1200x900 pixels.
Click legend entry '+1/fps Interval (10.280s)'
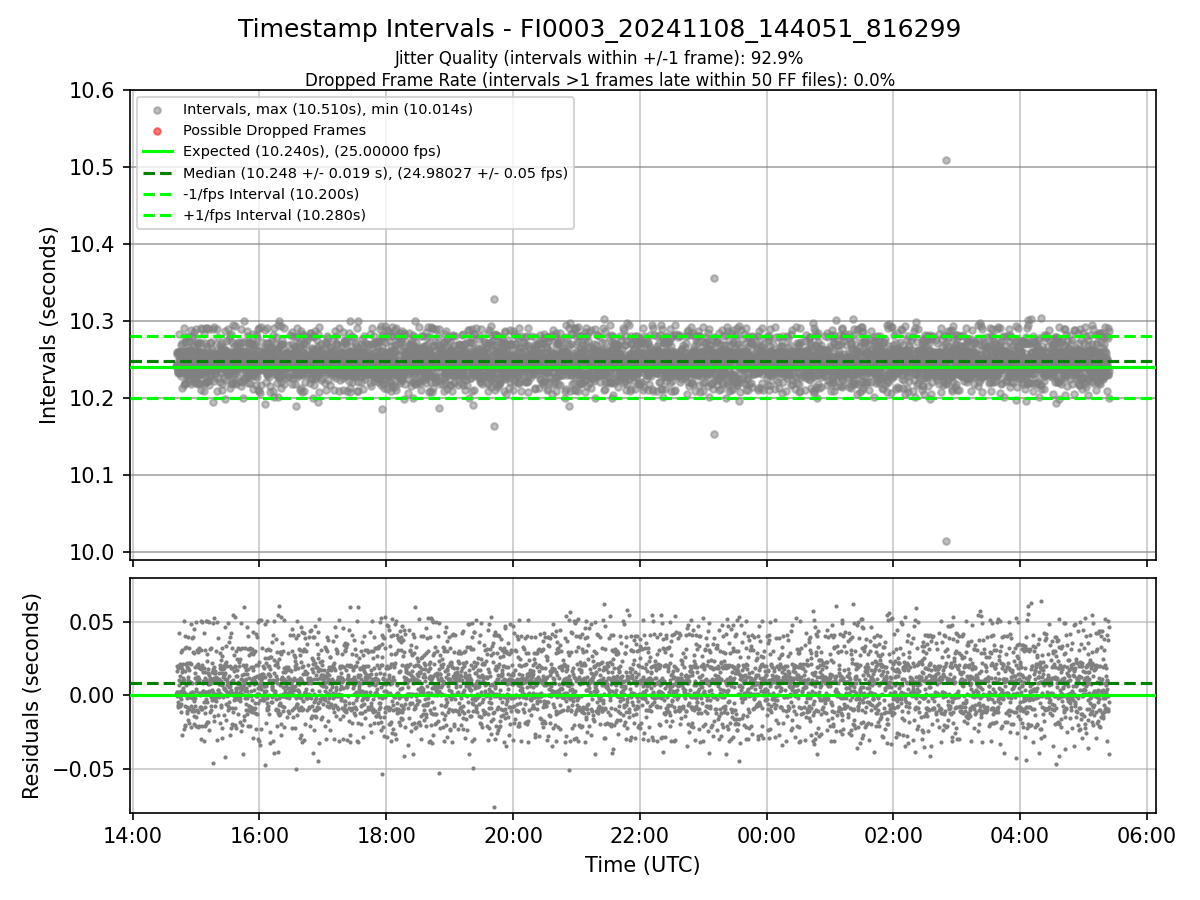274,215
